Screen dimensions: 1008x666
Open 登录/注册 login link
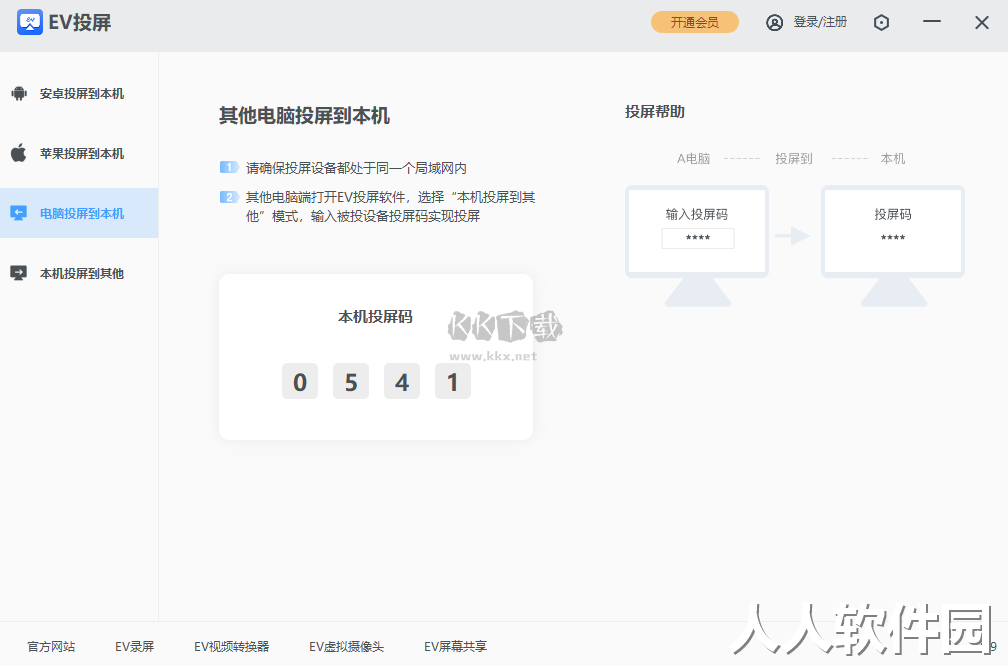[x=820, y=22]
